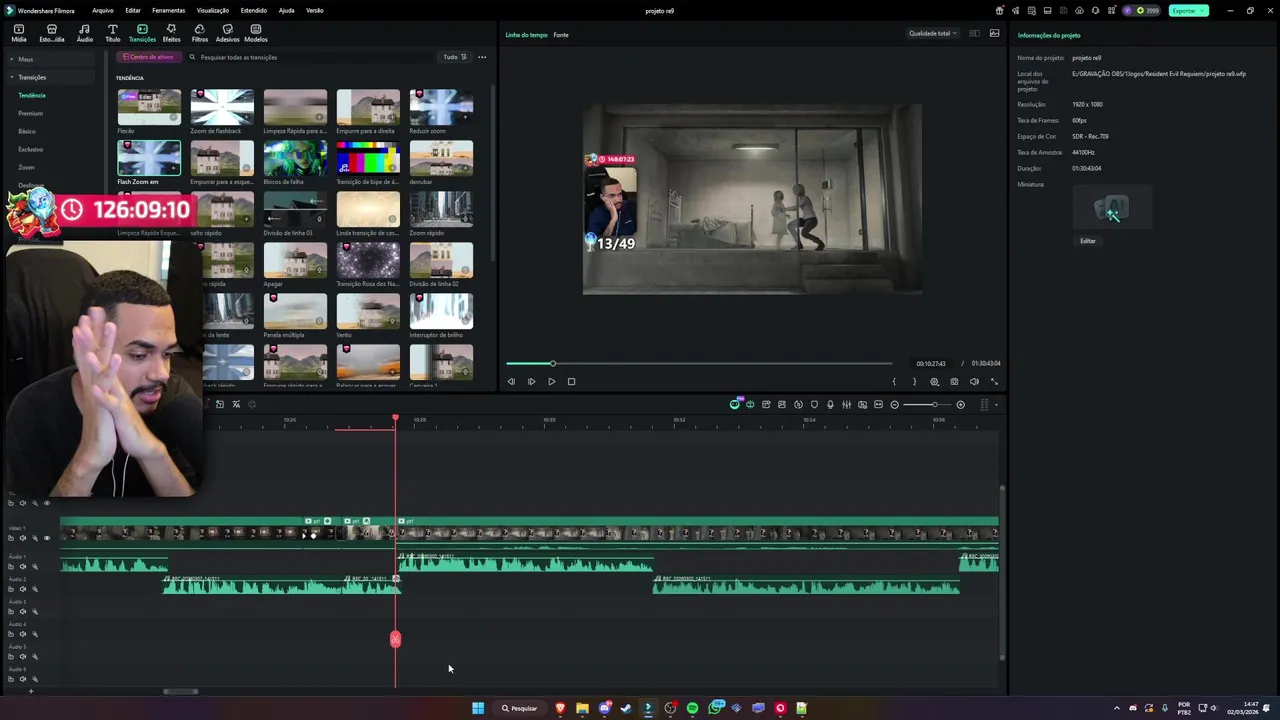Open the transitions panel more options

click(x=482, y=57)
